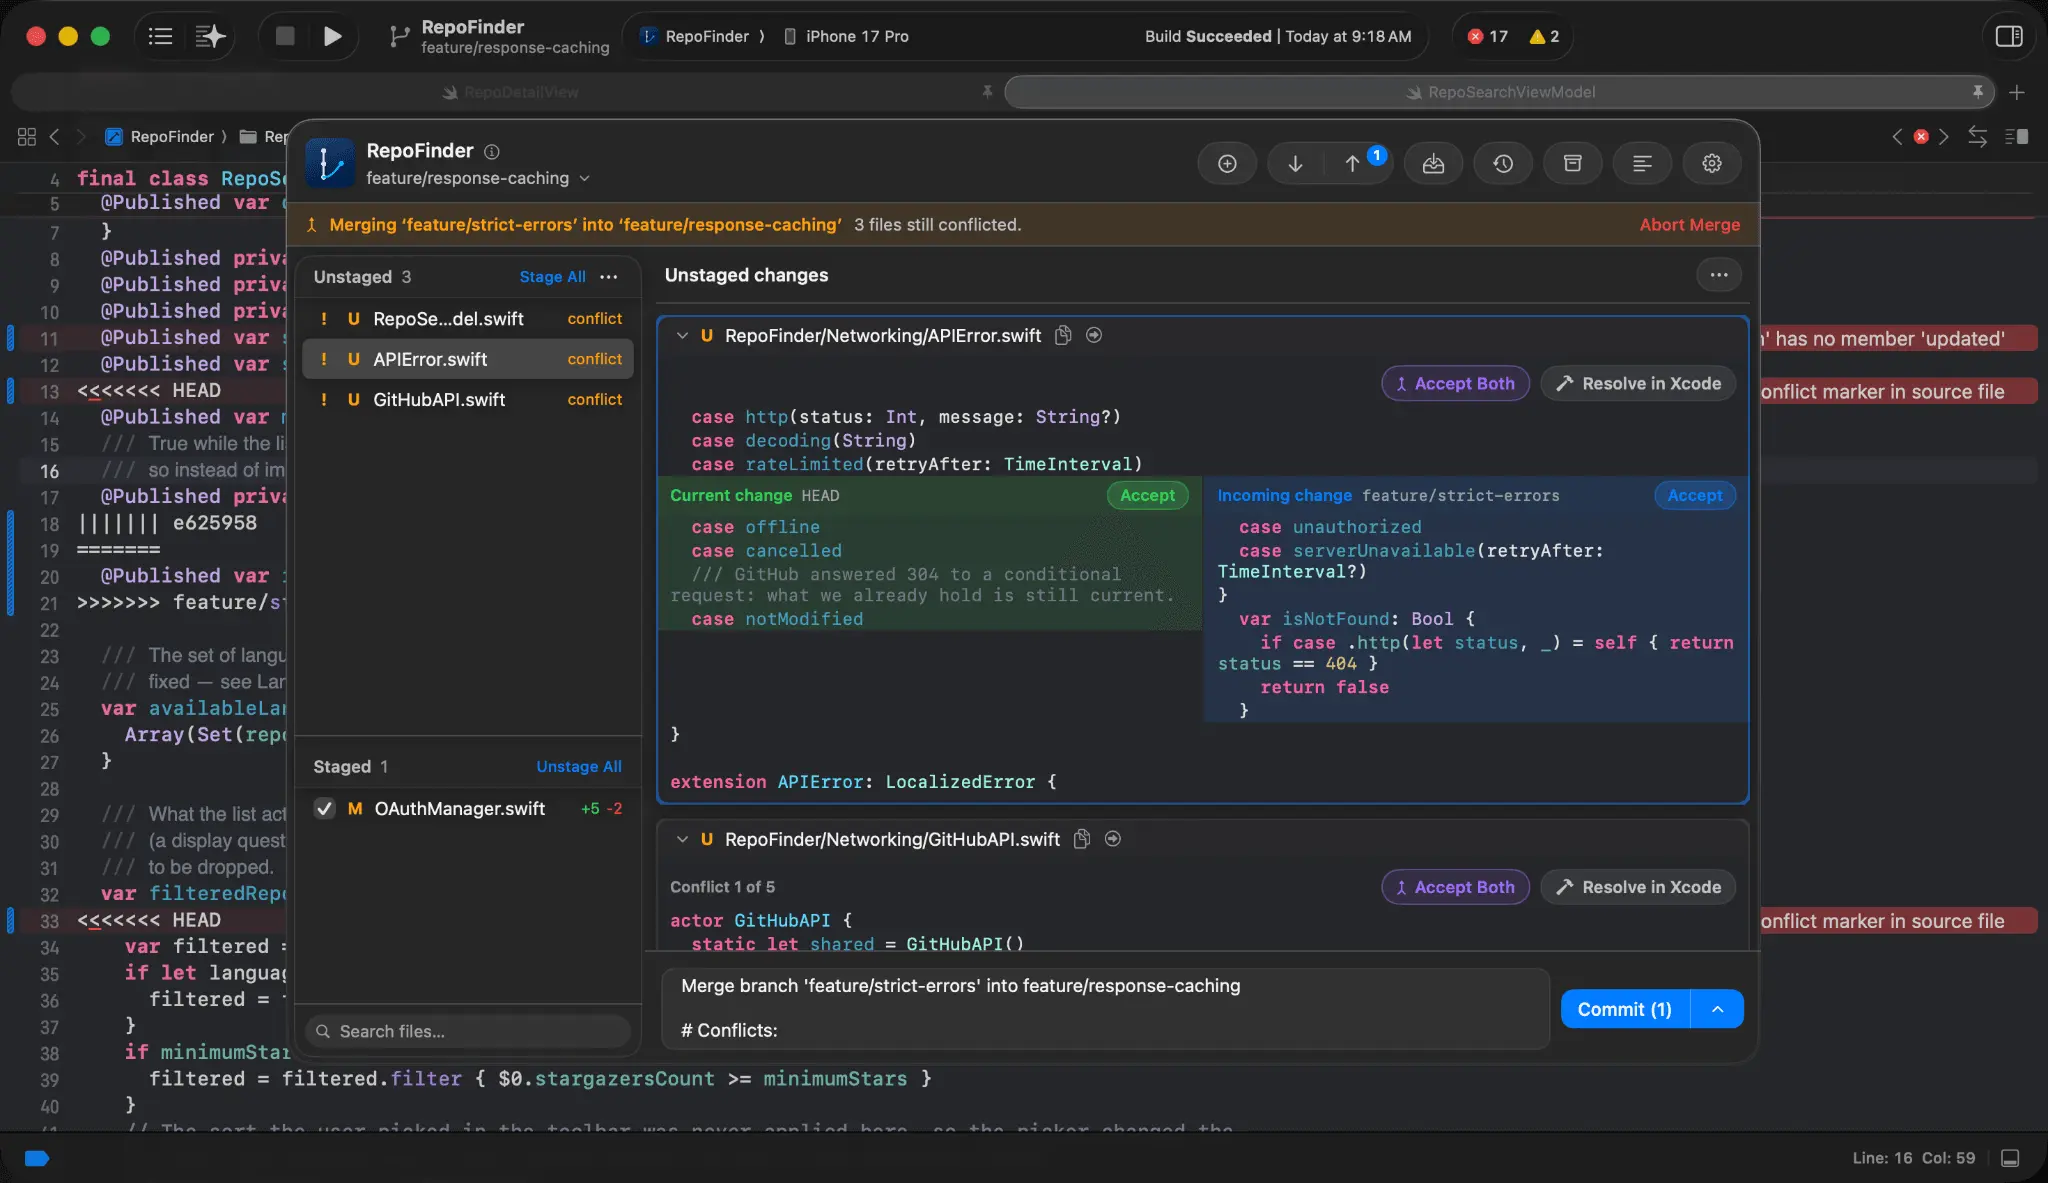
Task: Choose the iPhone 17 Pro run destination
Action: pyautogui.click(x=846, y=36)
